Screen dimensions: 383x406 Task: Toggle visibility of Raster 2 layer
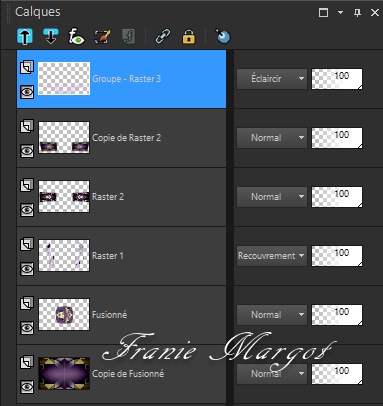[27, 210]
